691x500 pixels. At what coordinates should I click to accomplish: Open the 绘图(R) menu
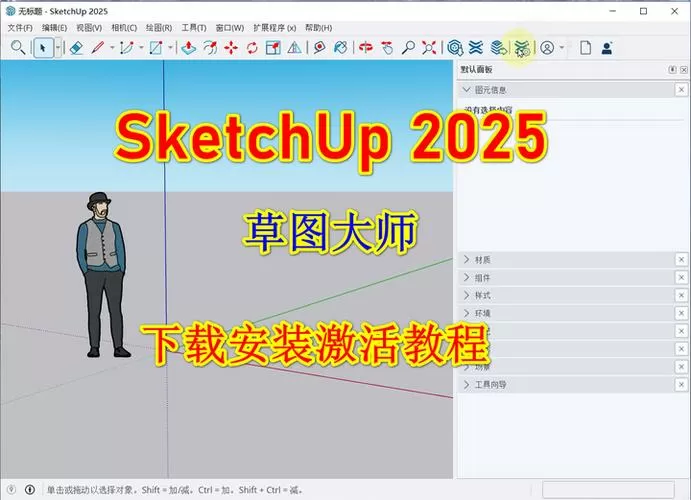159,28
